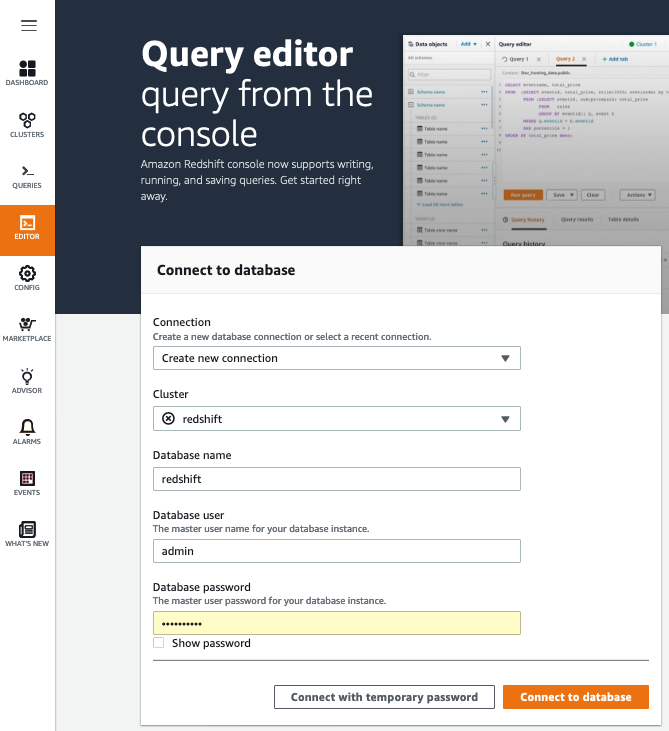The height and width of the screenshot is (731, 669).
Task: Open the hamburger navigation menu
Action: (x=28, y=24)
